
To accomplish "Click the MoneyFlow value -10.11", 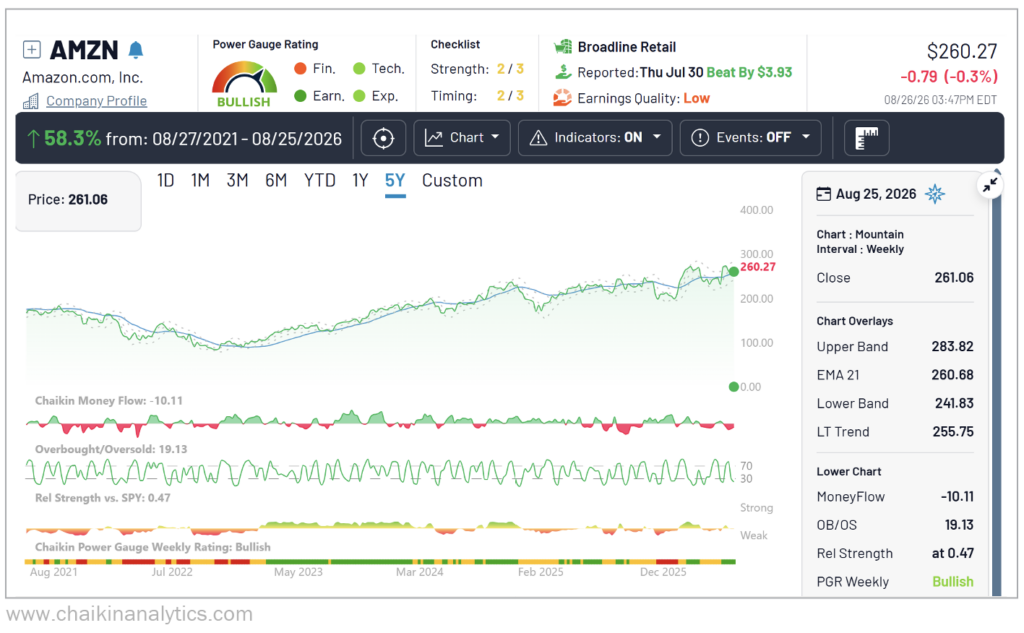I will (x=957, y=497).
